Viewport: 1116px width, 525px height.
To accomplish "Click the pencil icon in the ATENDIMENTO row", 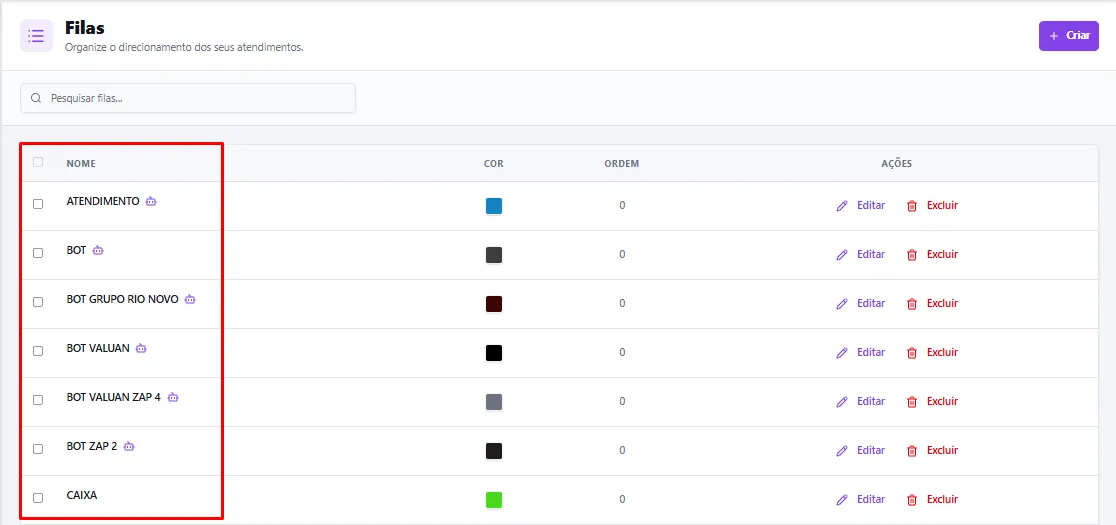I will [842, 206].
